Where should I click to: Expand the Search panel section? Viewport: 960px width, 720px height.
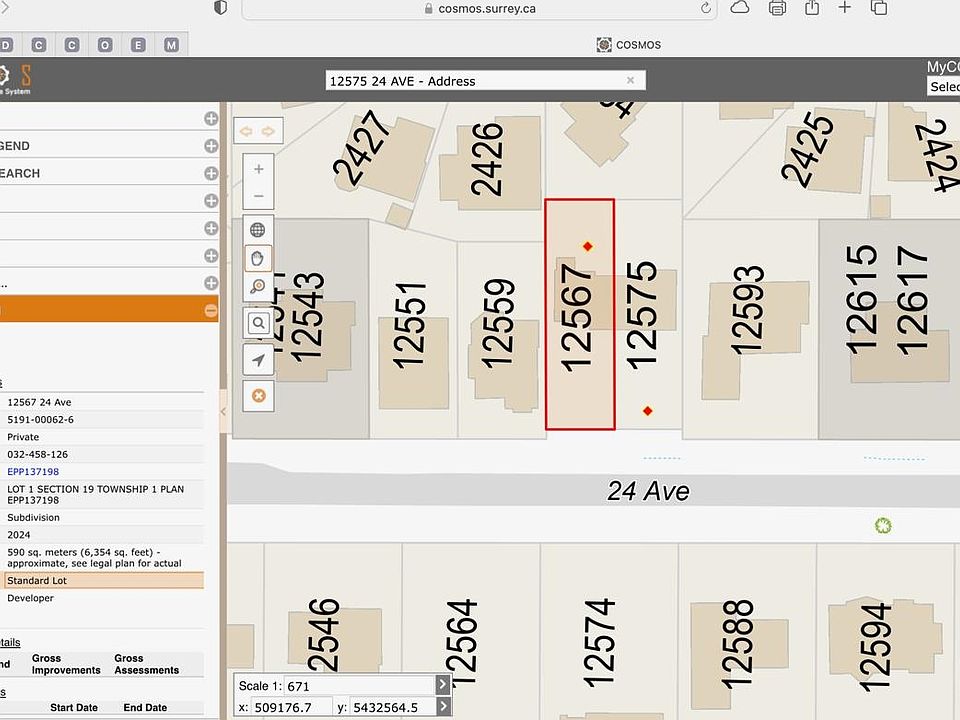tap(211, 173)
